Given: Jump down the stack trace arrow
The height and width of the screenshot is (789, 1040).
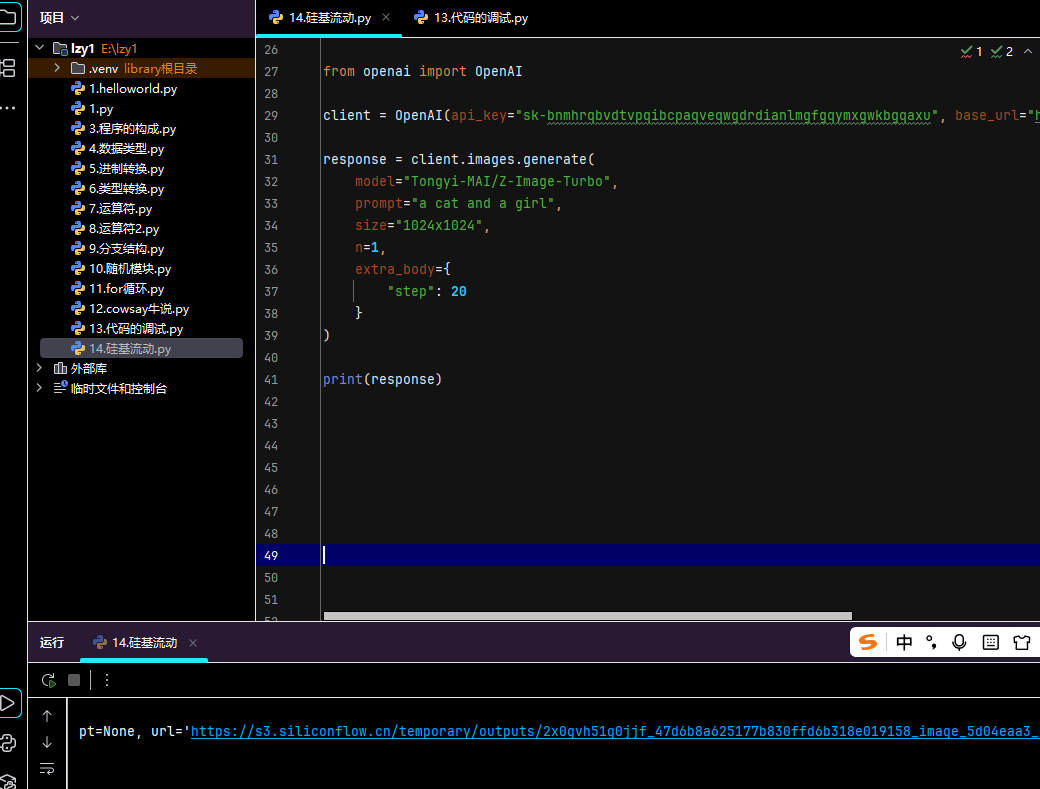Looking at the screenshot, I should pos(47,742).
